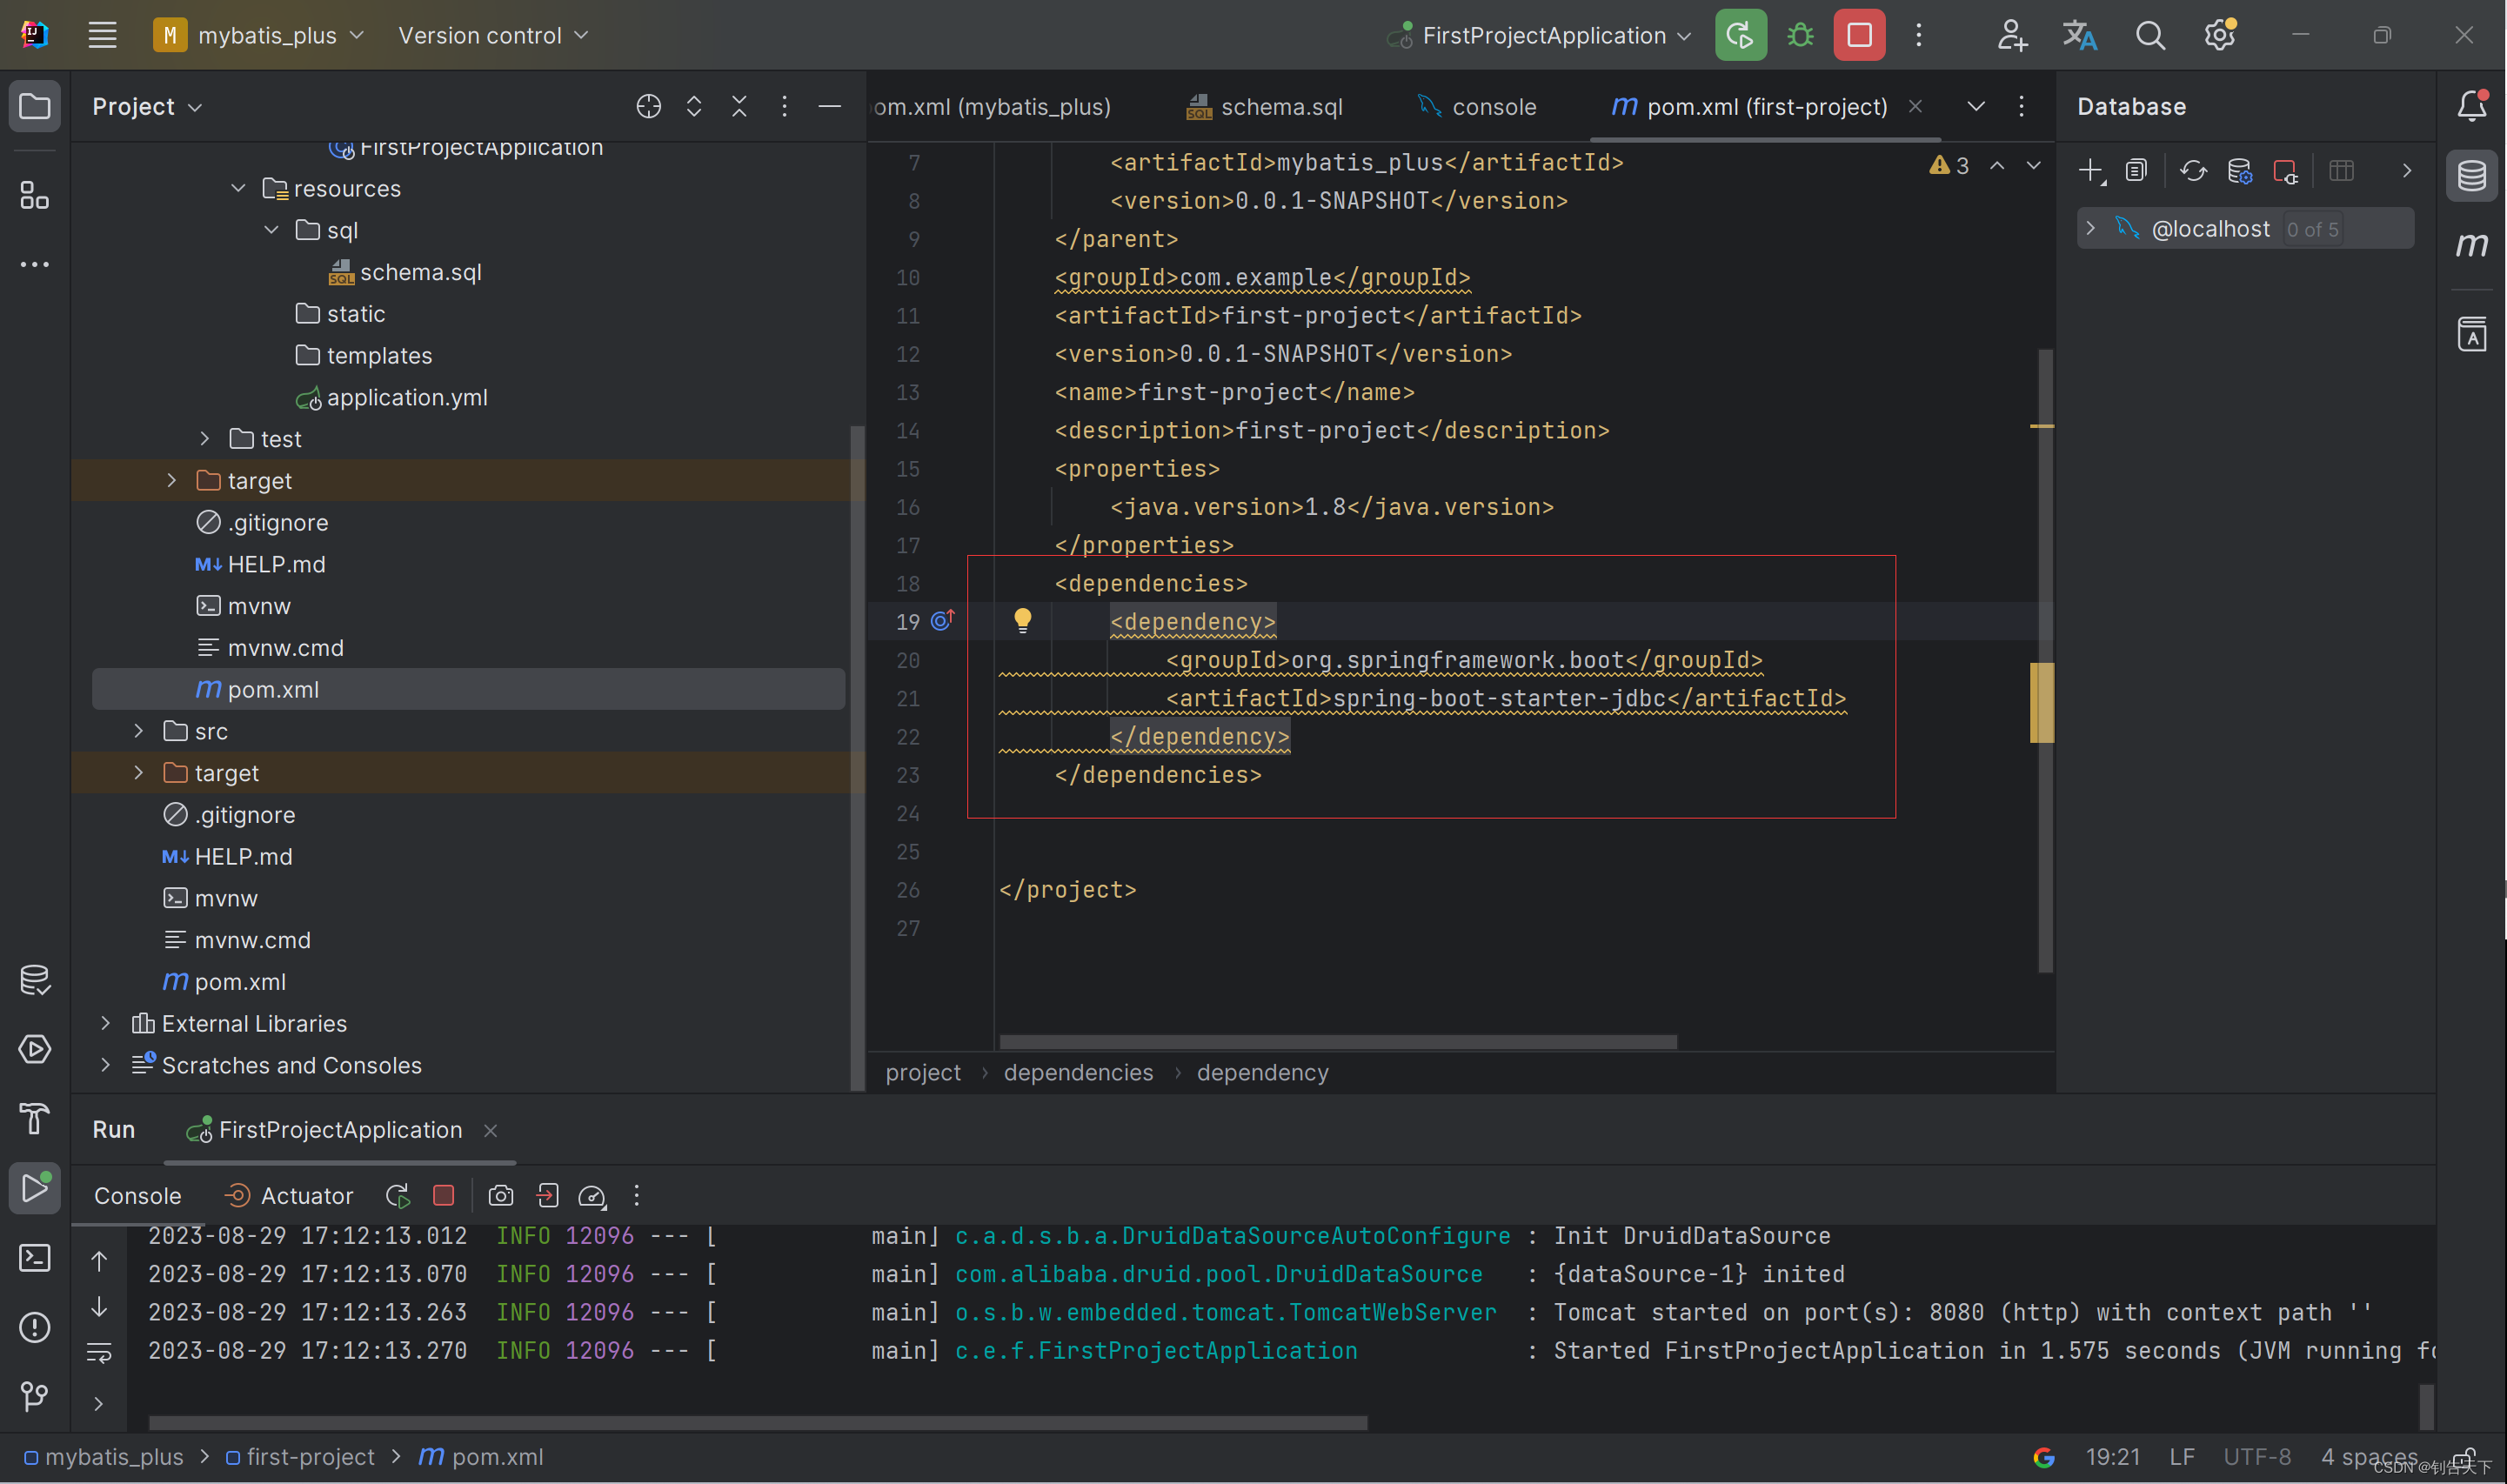Screen dimensions: 2507x1484
Task: Refresh the database connection
Action: point(2192,170)
